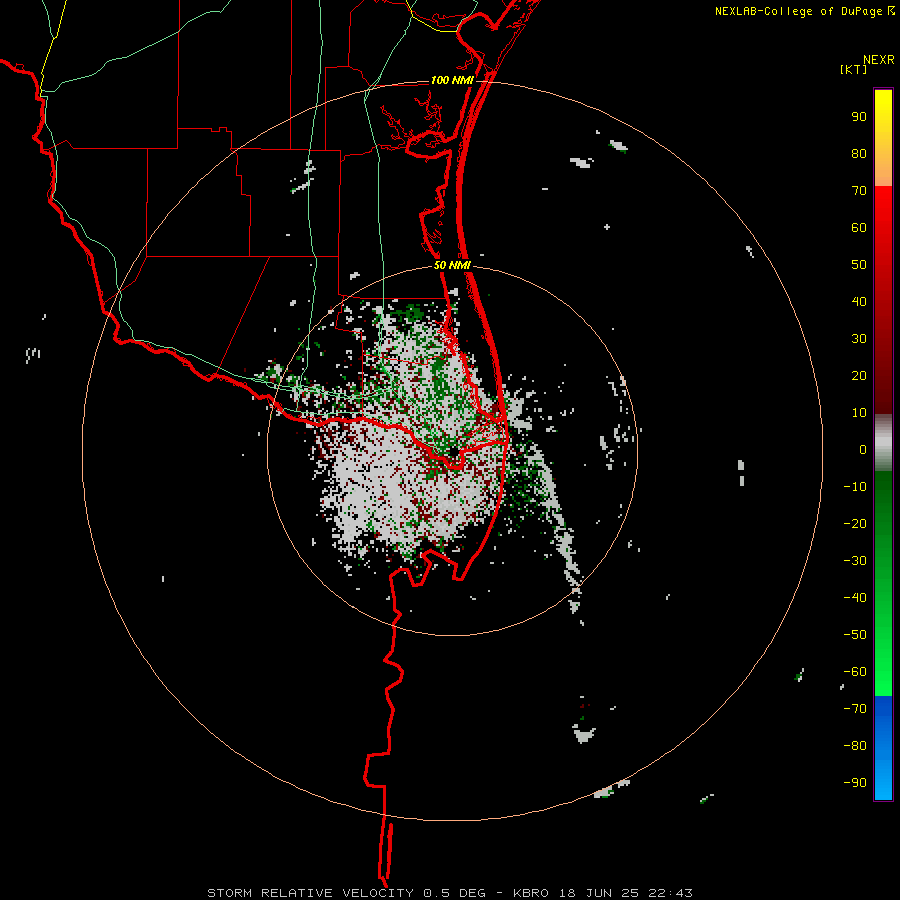Screen dimensions: 900x900
Task: Click the 0 value on the velocity scale
Action: click(x=863, y=449)
